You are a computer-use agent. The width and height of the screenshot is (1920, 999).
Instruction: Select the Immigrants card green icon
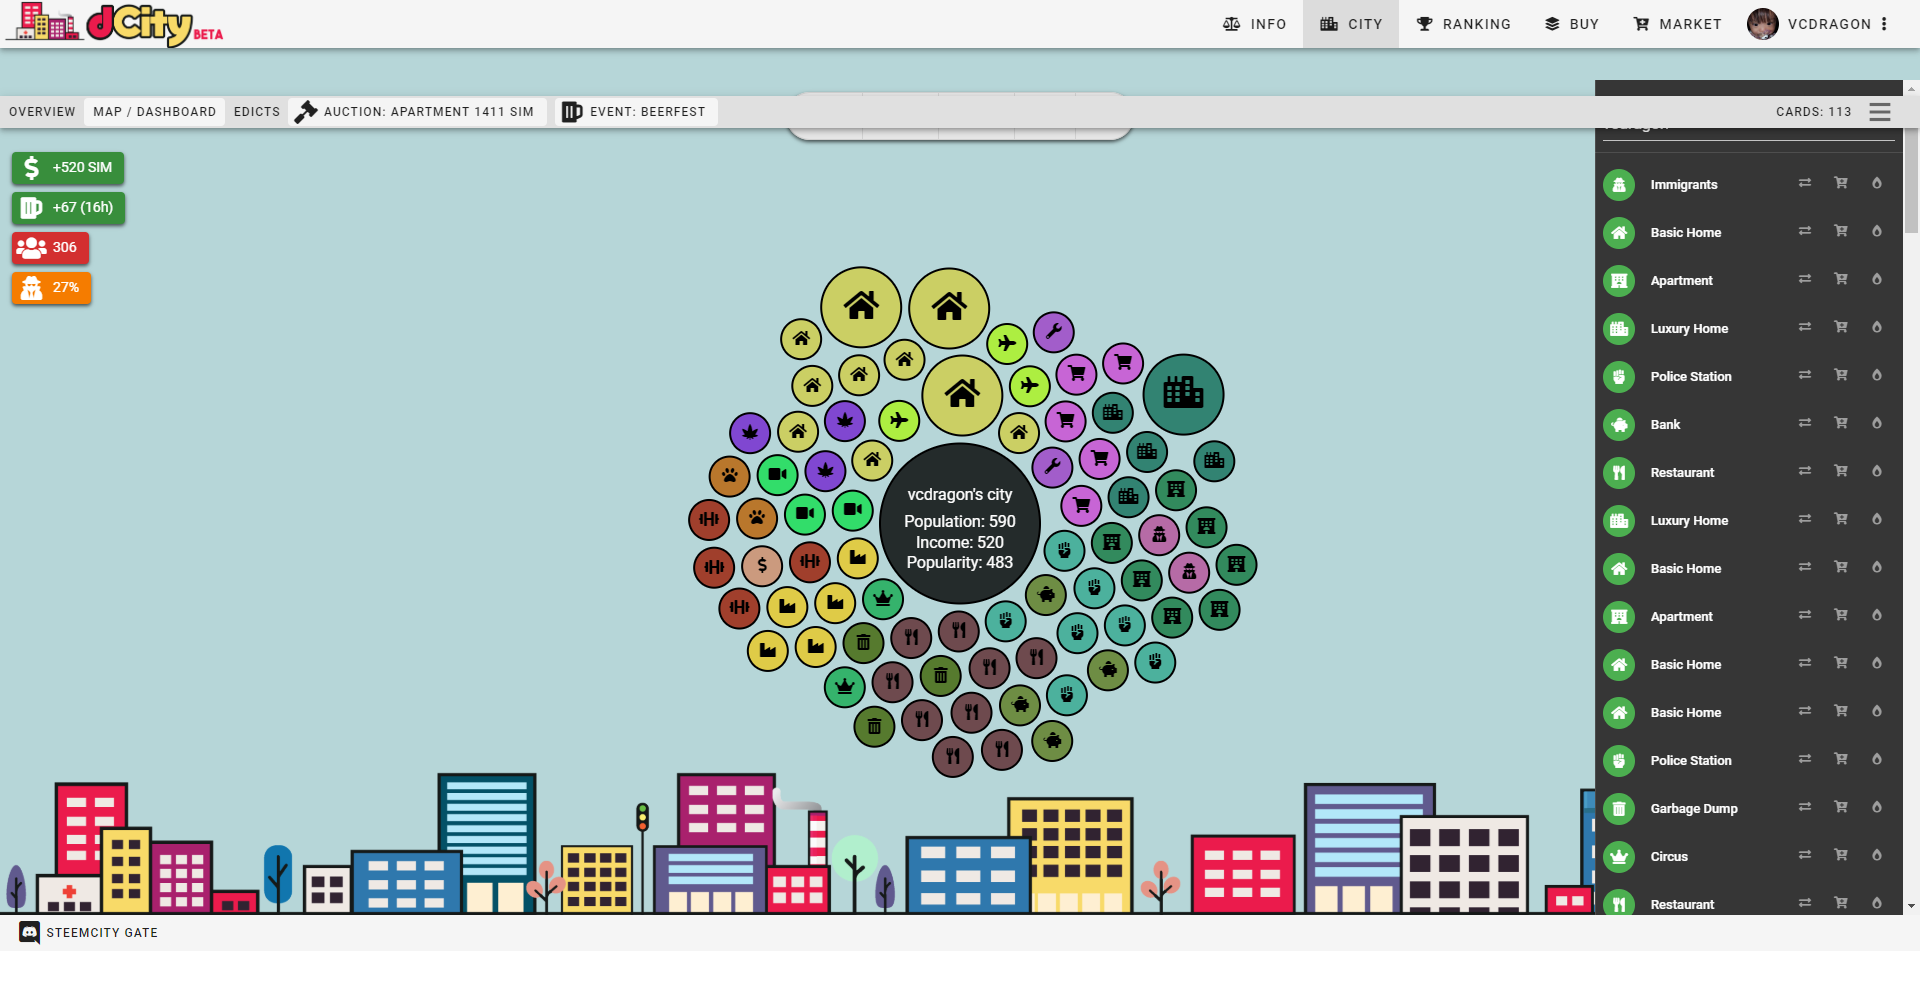(x=1618, y=185)
